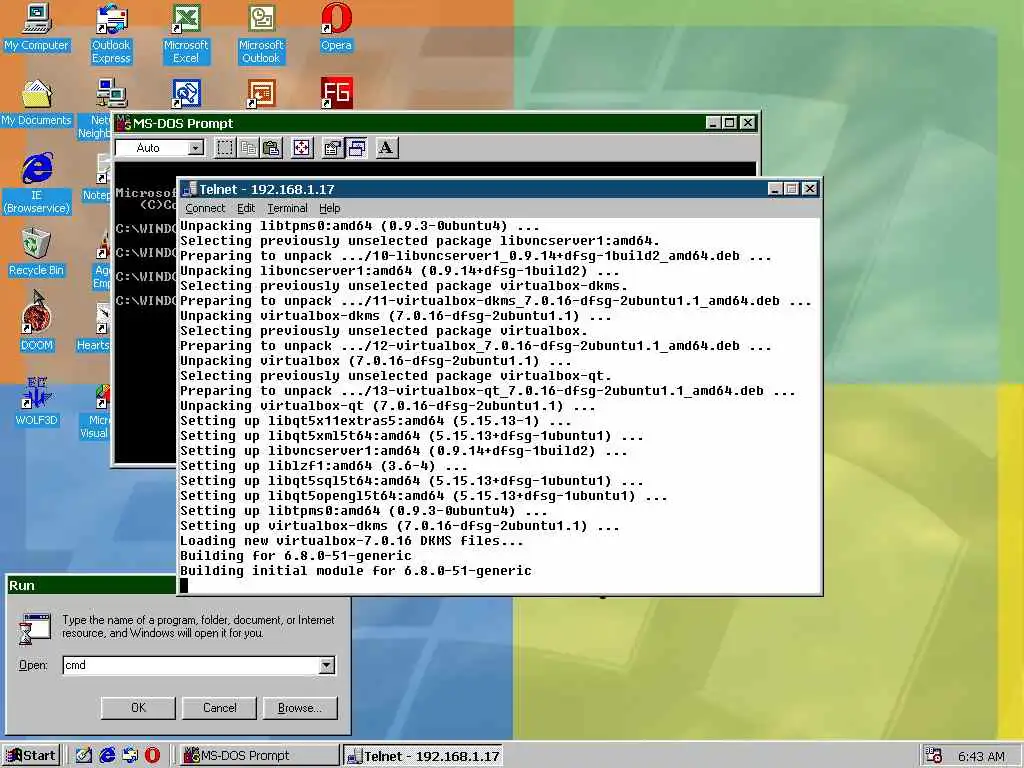Viewport: 1024px width, 768px height.
Task: Expand the Open combo box history arrow
Action: click(327, 665)
